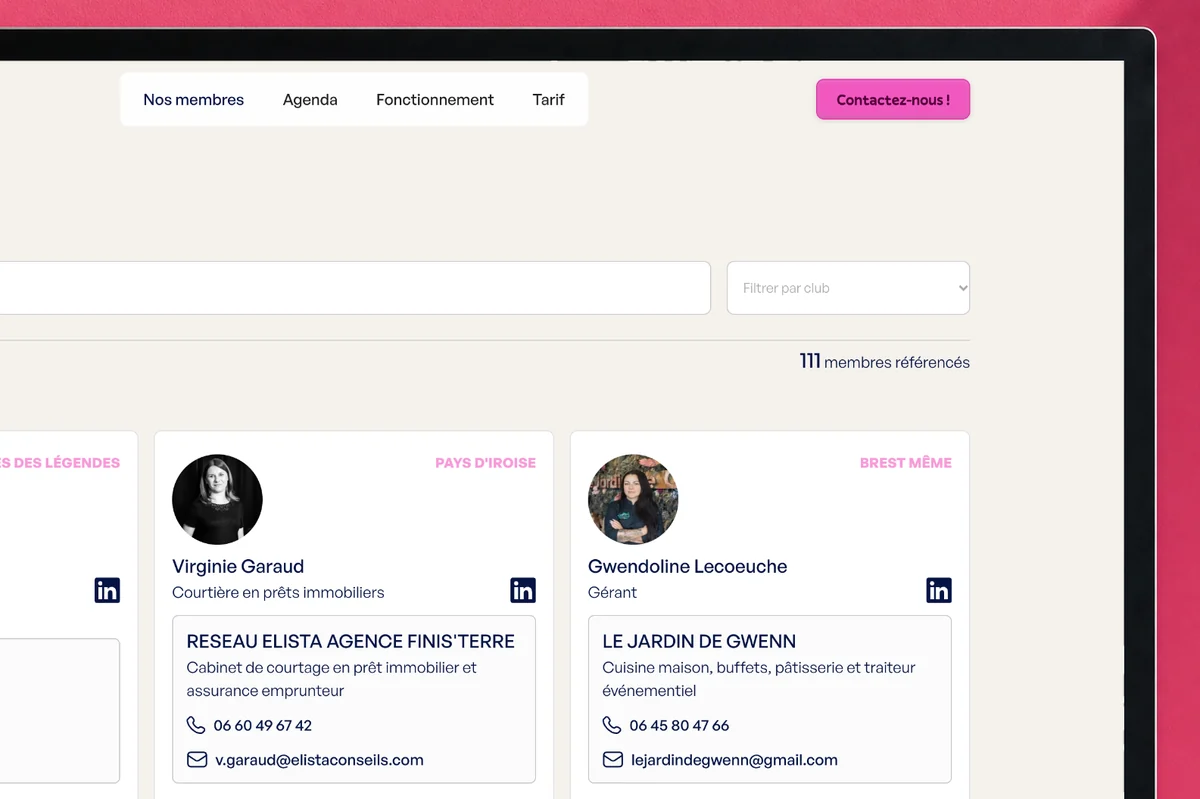Email lejardindegwenn@gmail.com
Image resolution: width=1200 pixels, height=799 pixels.
(734, 760)
